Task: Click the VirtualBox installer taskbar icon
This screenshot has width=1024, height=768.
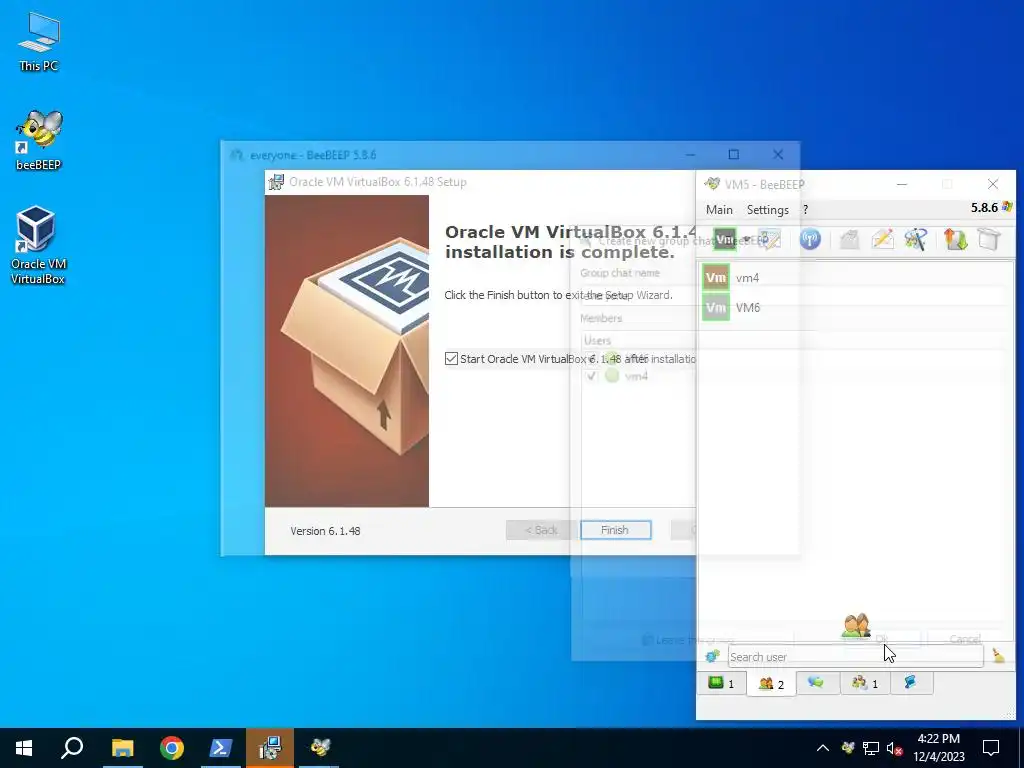Action: pos(270,748)
